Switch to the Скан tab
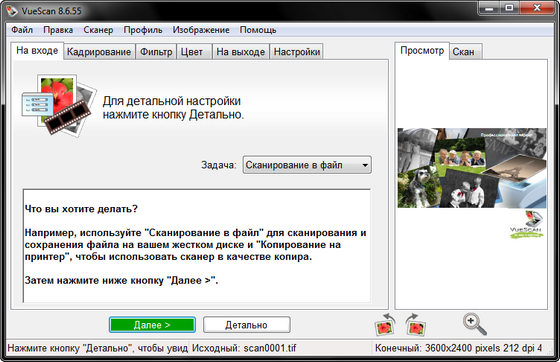The height and width of the screenshot is (362, 560). [x=465, y=52]
